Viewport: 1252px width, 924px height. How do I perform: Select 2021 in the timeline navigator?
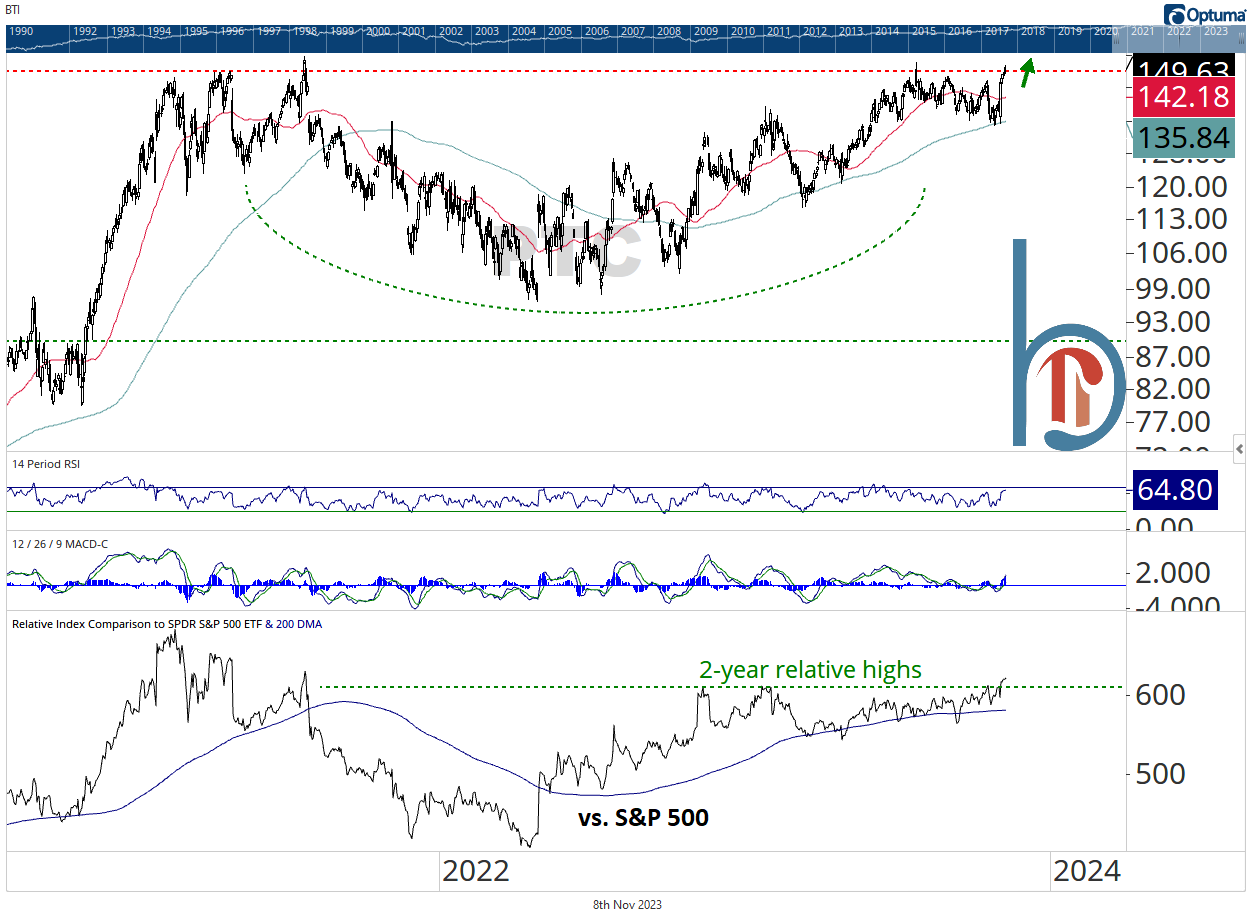point(1142,32)
